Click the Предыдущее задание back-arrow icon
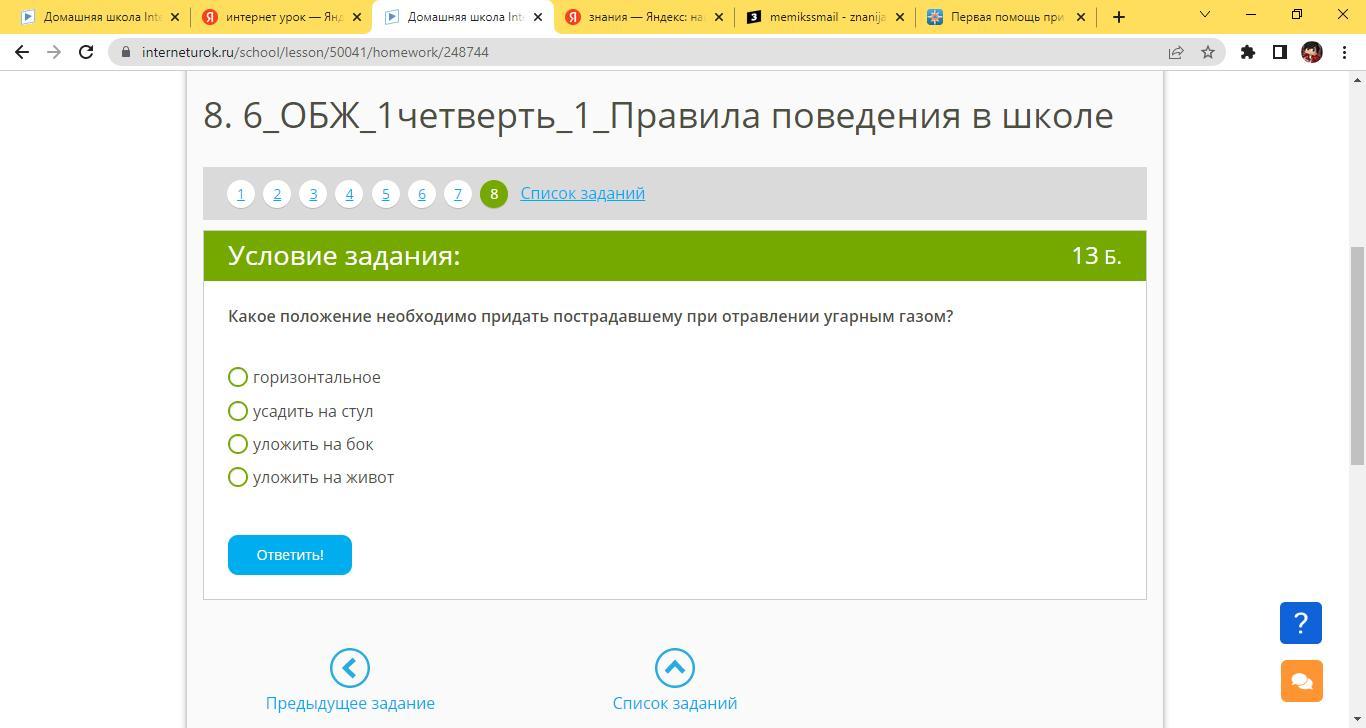The width and height of the screenshot is (1366, 728). pos(350,668)
